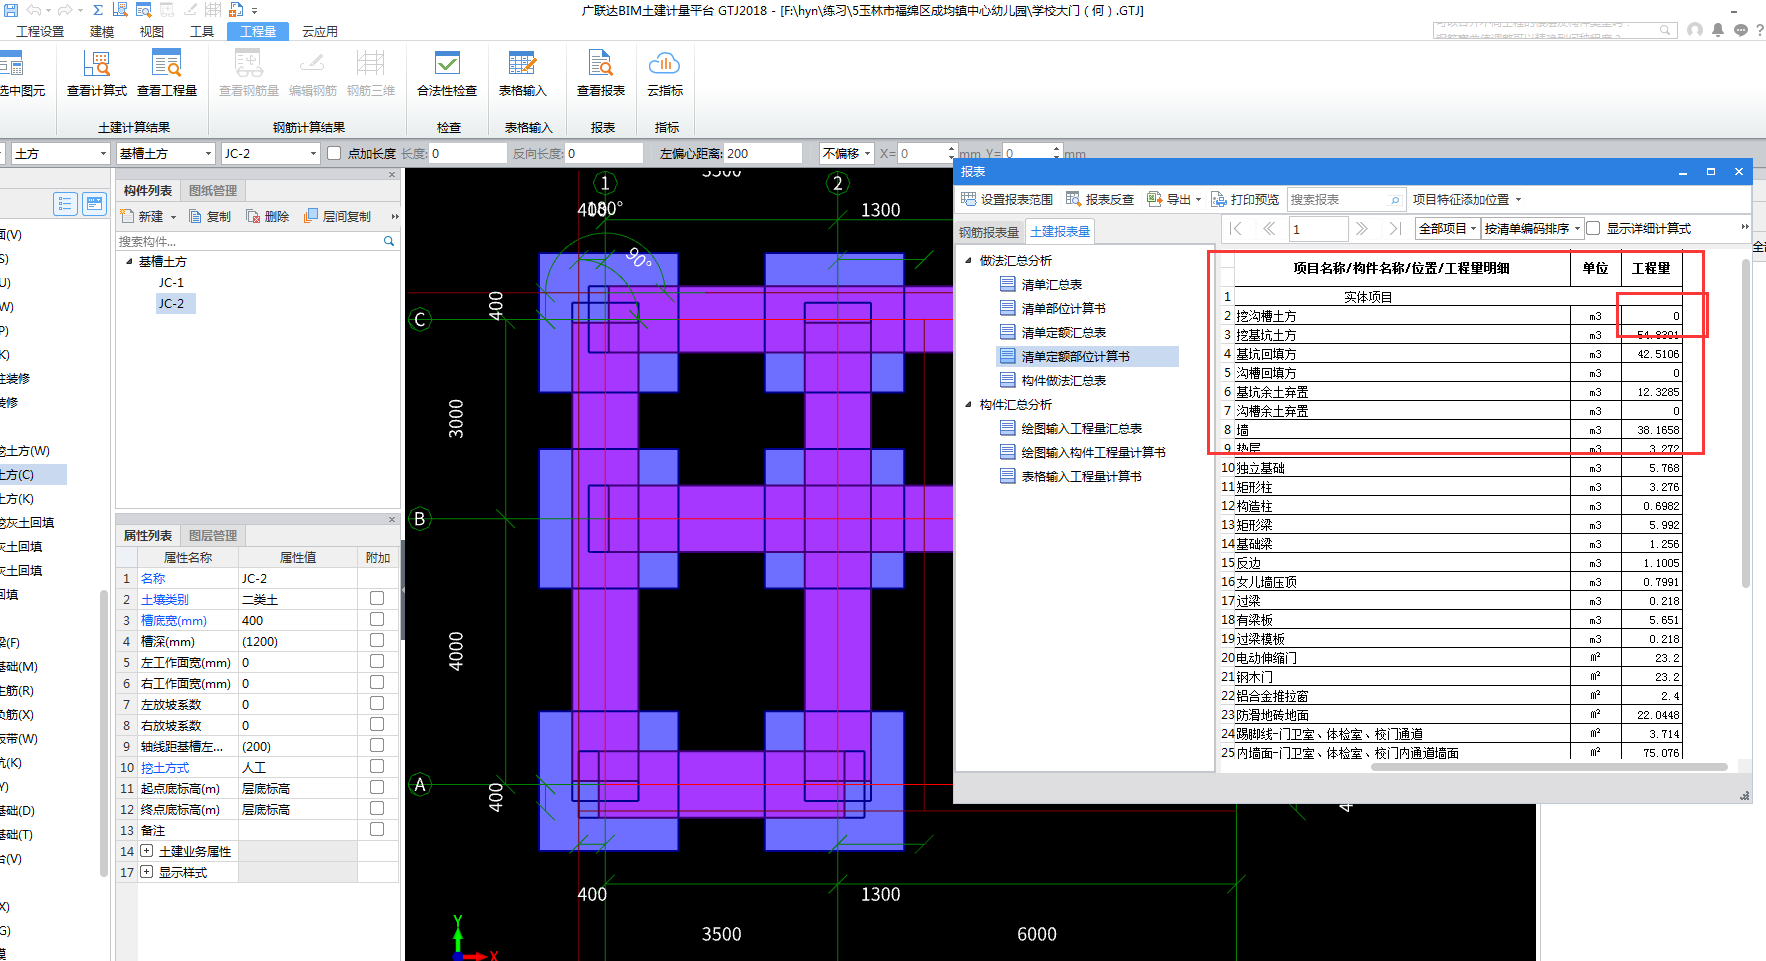Switch to the 图层管理 tab
1766x961 pixels.
[x=213, y=535]
